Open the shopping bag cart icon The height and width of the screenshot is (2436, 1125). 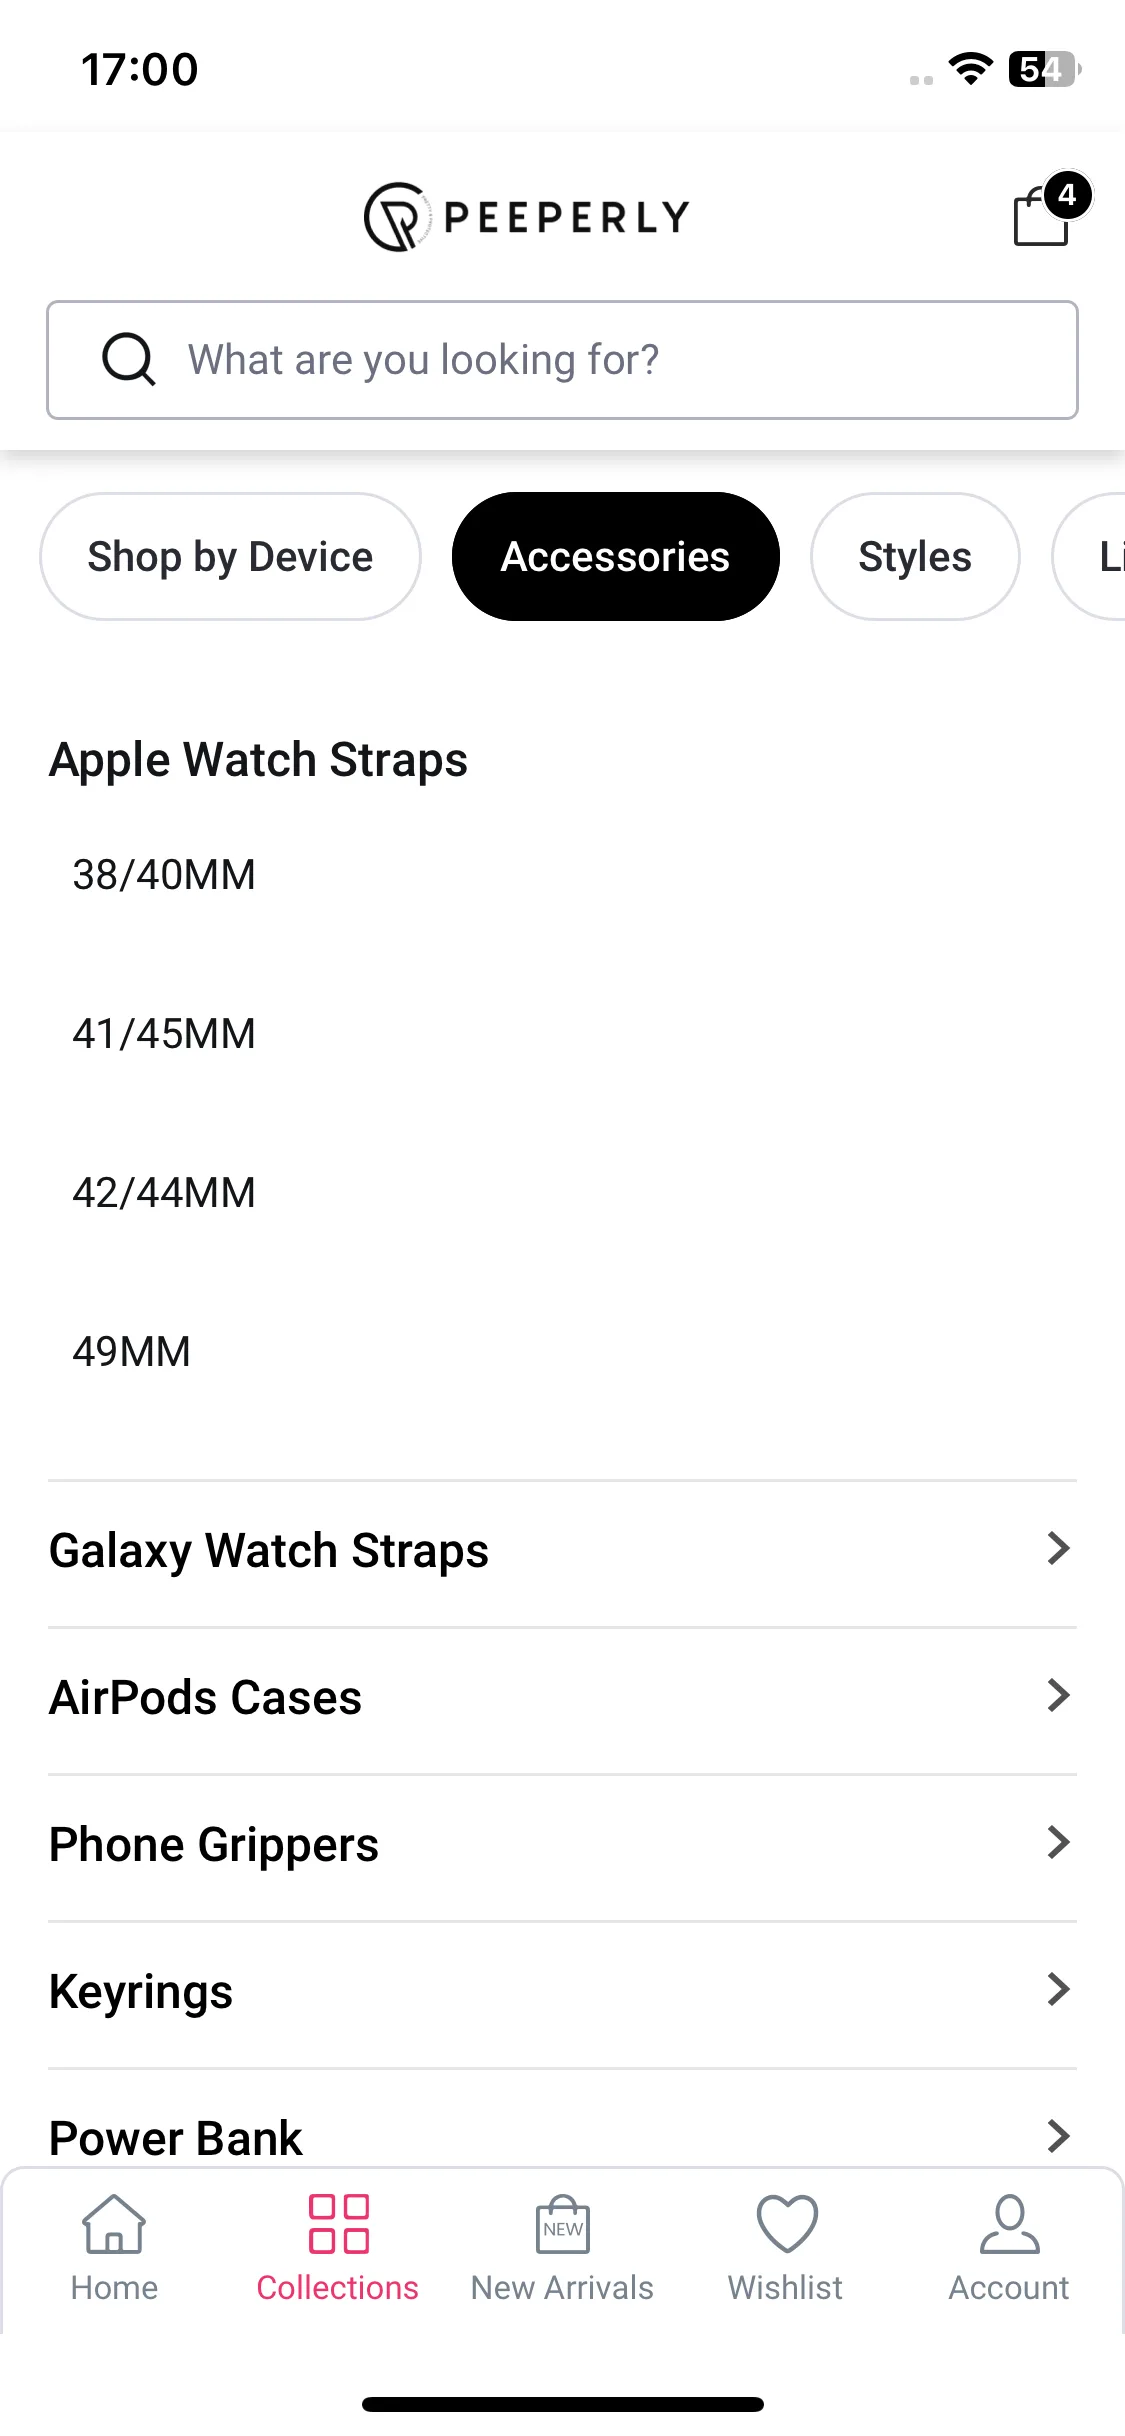pos(1041,216)
